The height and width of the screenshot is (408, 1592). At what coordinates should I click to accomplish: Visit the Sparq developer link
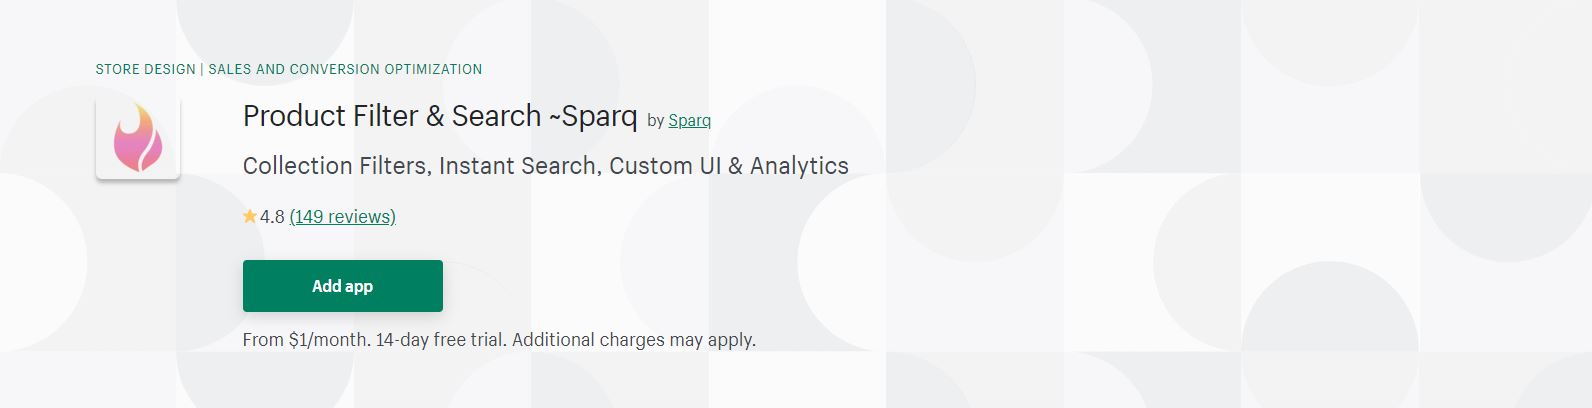[x=690, y=120]
